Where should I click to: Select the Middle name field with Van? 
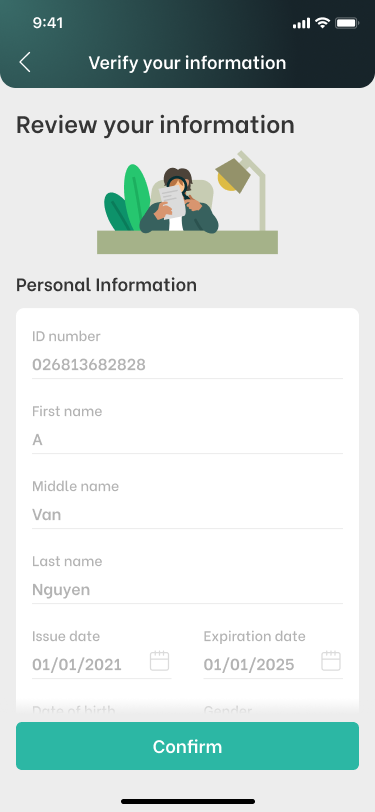(x=188, y=504)
